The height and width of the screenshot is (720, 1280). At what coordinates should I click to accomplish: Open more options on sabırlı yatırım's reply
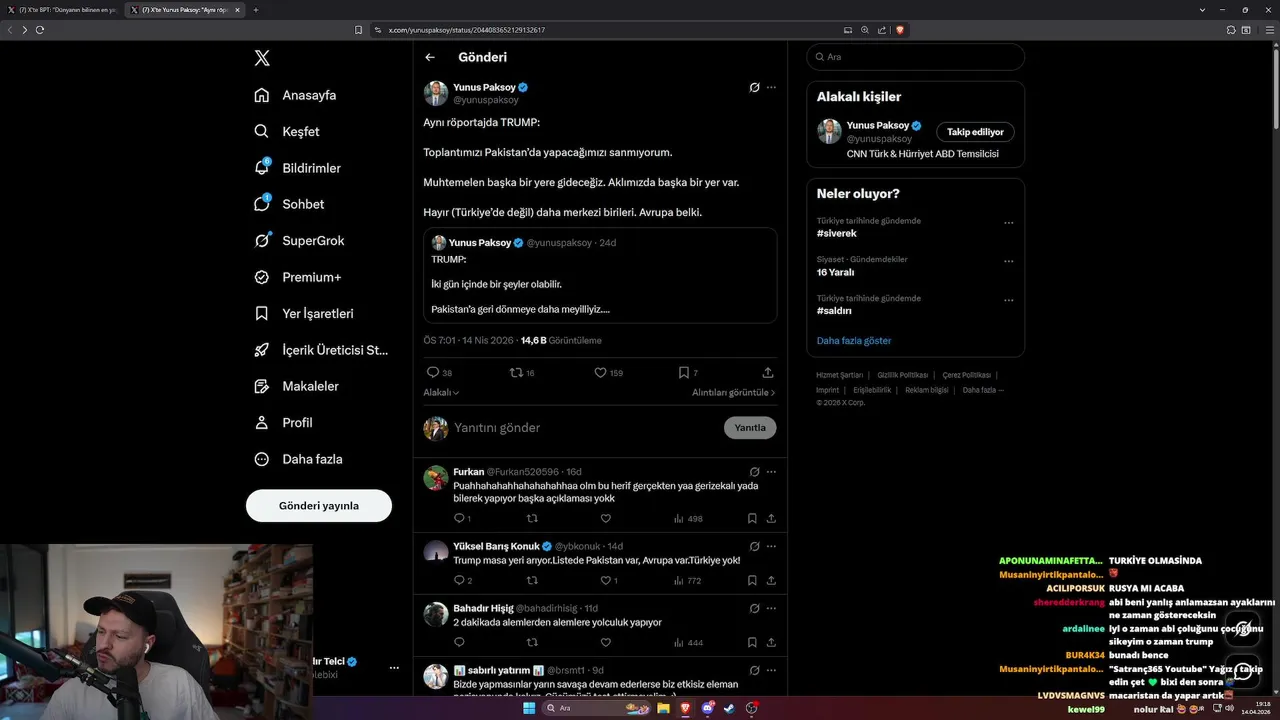click(771, 669)
